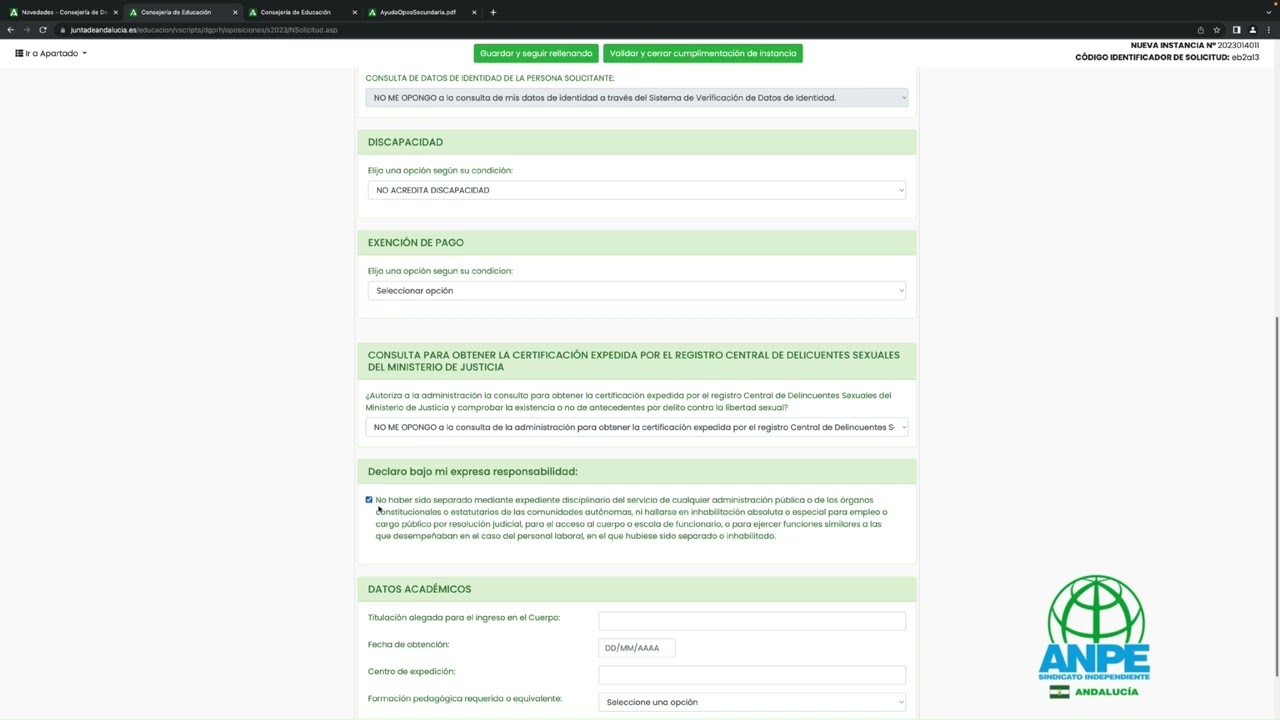1280x720 pixels.
Task: Uncheck the declaration responsibility checkbox
Action: pos(369,500)
